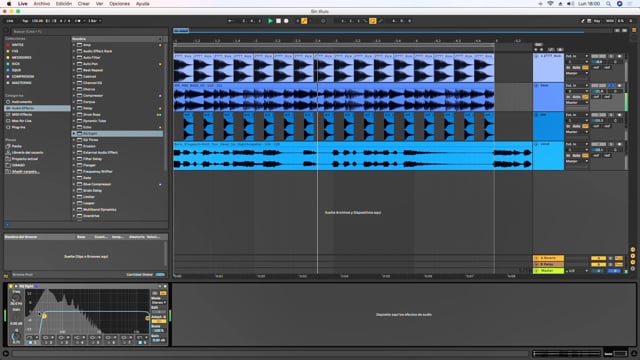Click the Link button in the control bar

point(10,21)
